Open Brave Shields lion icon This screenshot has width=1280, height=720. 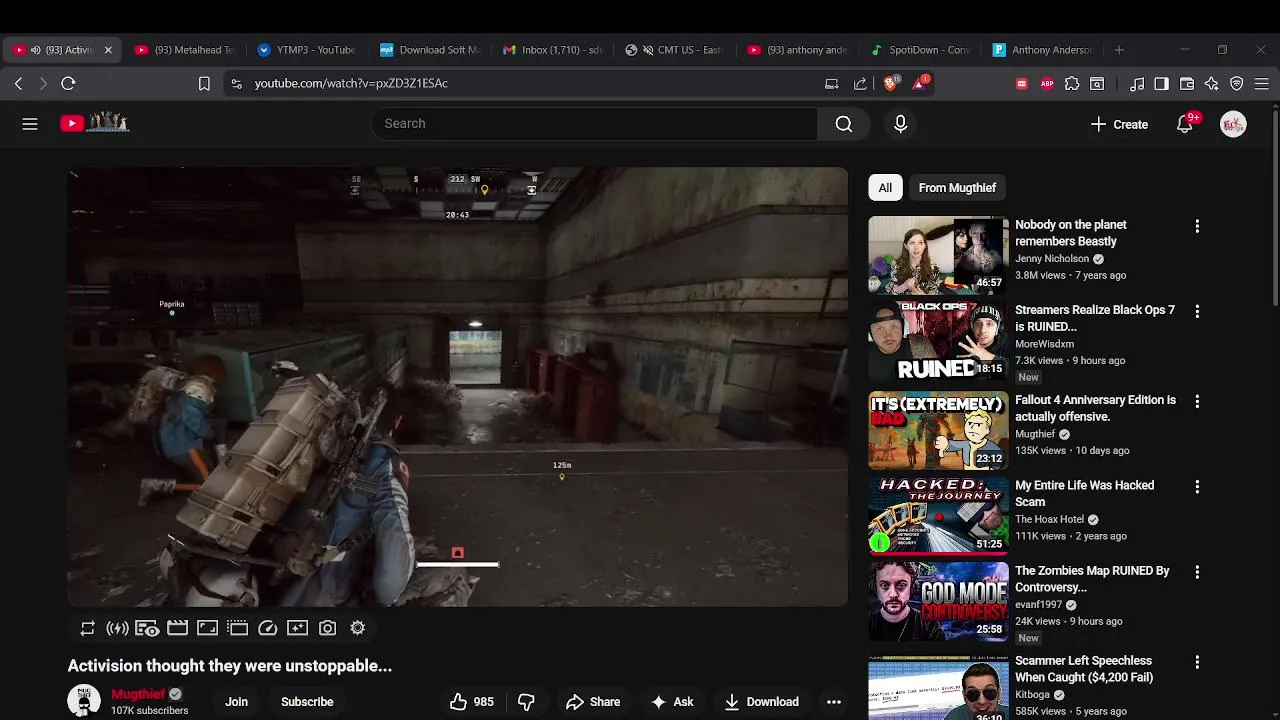[x=890, y=84]
